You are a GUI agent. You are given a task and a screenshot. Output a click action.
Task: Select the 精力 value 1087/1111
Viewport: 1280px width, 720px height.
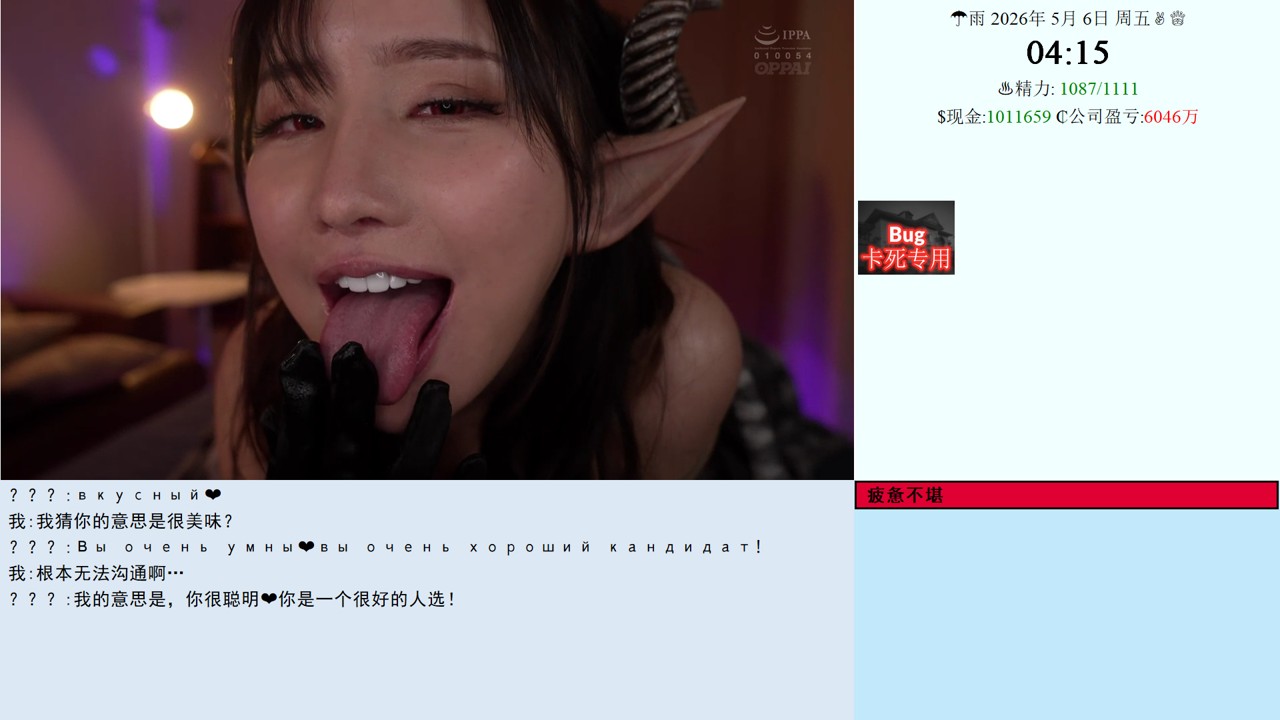(1098, 89)
